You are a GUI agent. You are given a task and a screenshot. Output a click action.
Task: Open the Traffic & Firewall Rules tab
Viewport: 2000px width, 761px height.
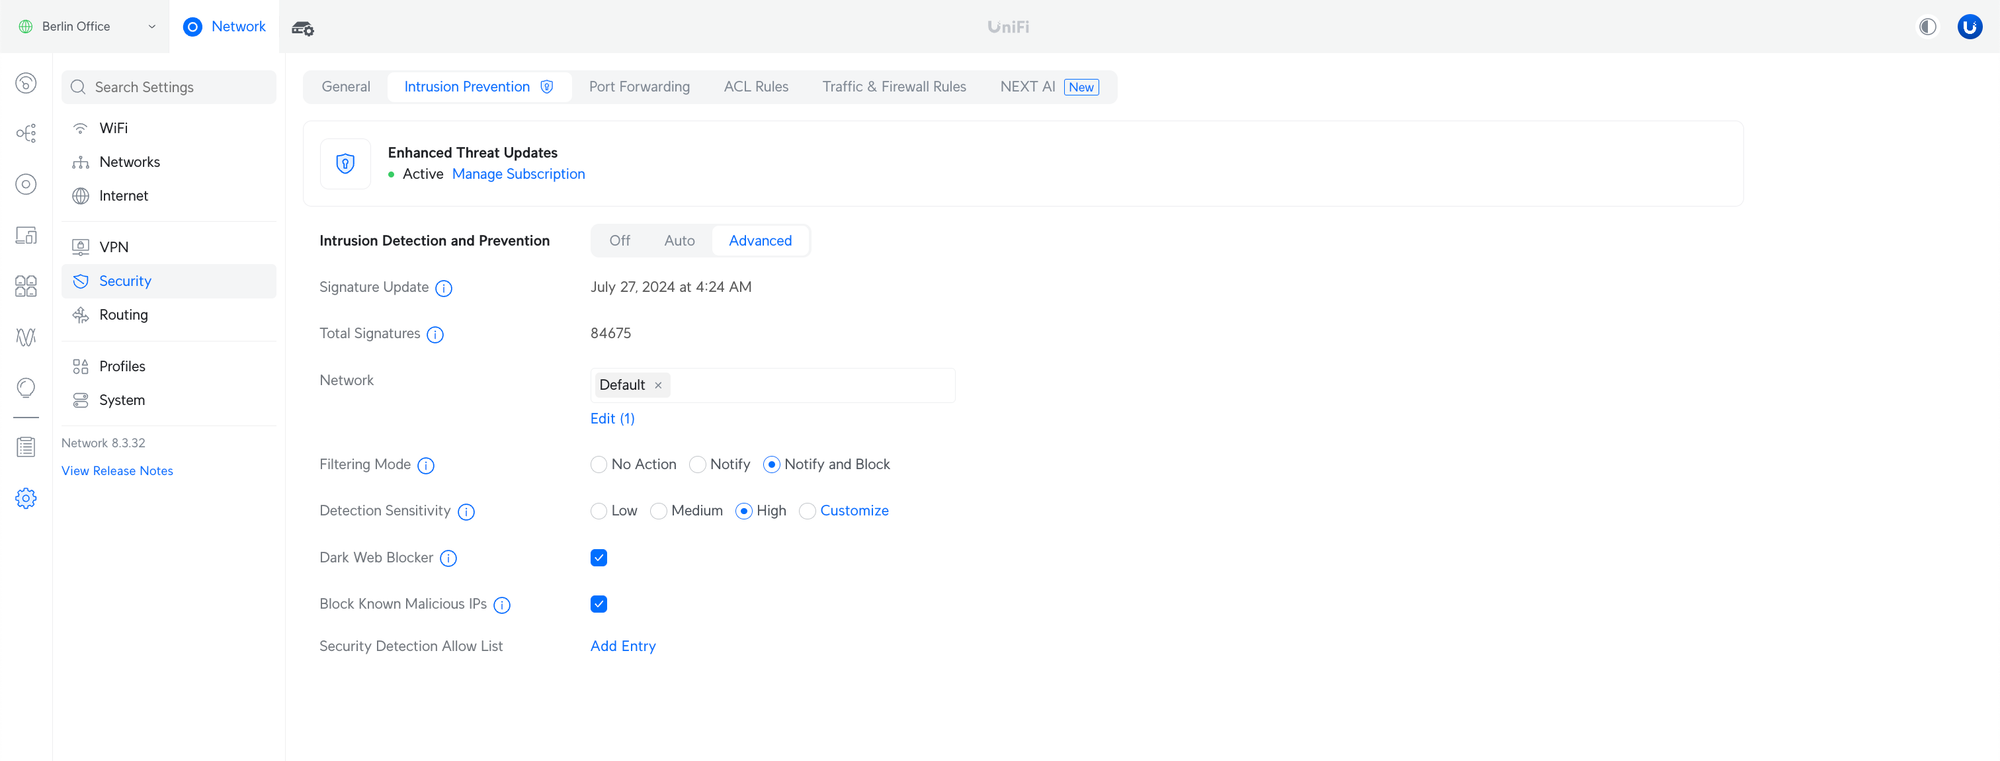[894, 87]
